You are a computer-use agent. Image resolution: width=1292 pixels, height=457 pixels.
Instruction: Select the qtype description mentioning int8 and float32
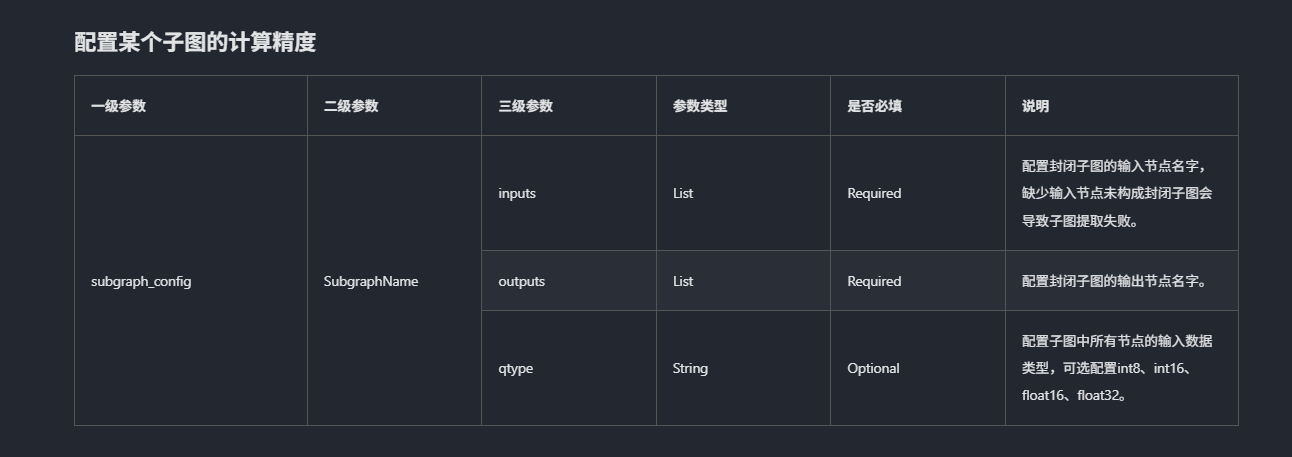coord(1118,368)
